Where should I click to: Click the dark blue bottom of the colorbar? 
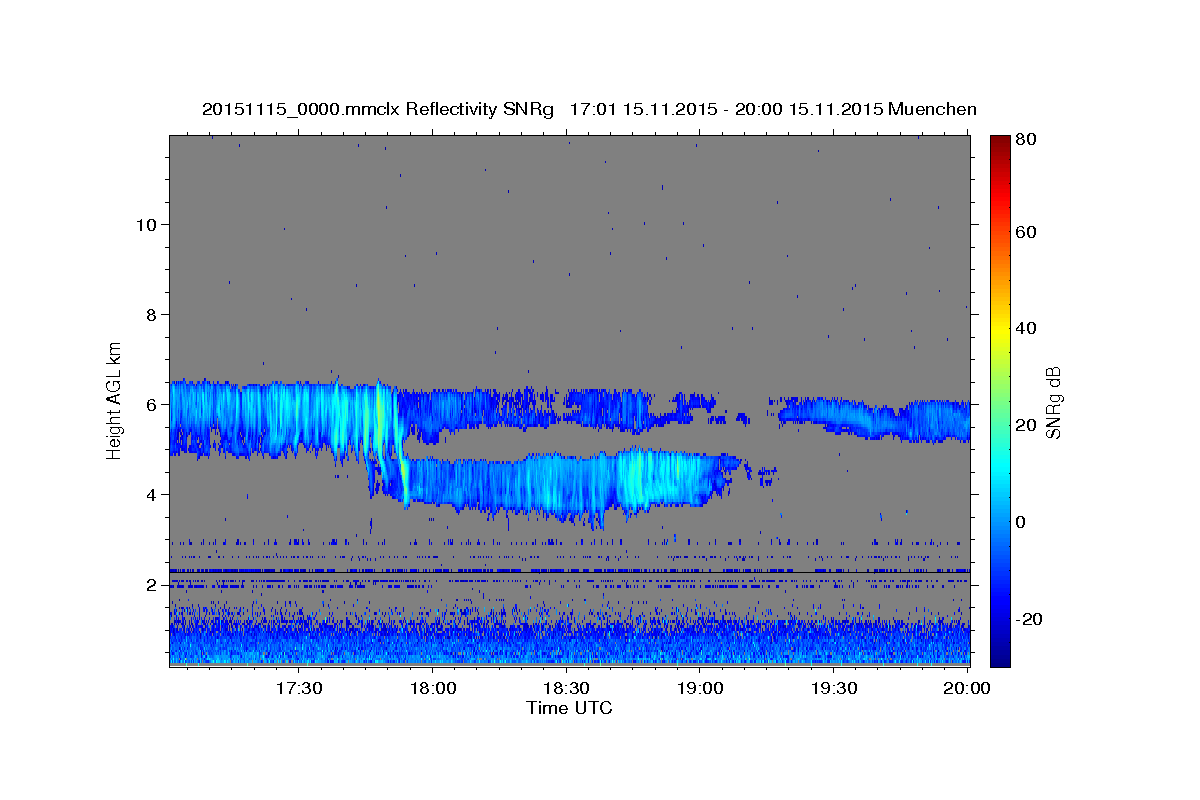click(x=1000, y=656)
